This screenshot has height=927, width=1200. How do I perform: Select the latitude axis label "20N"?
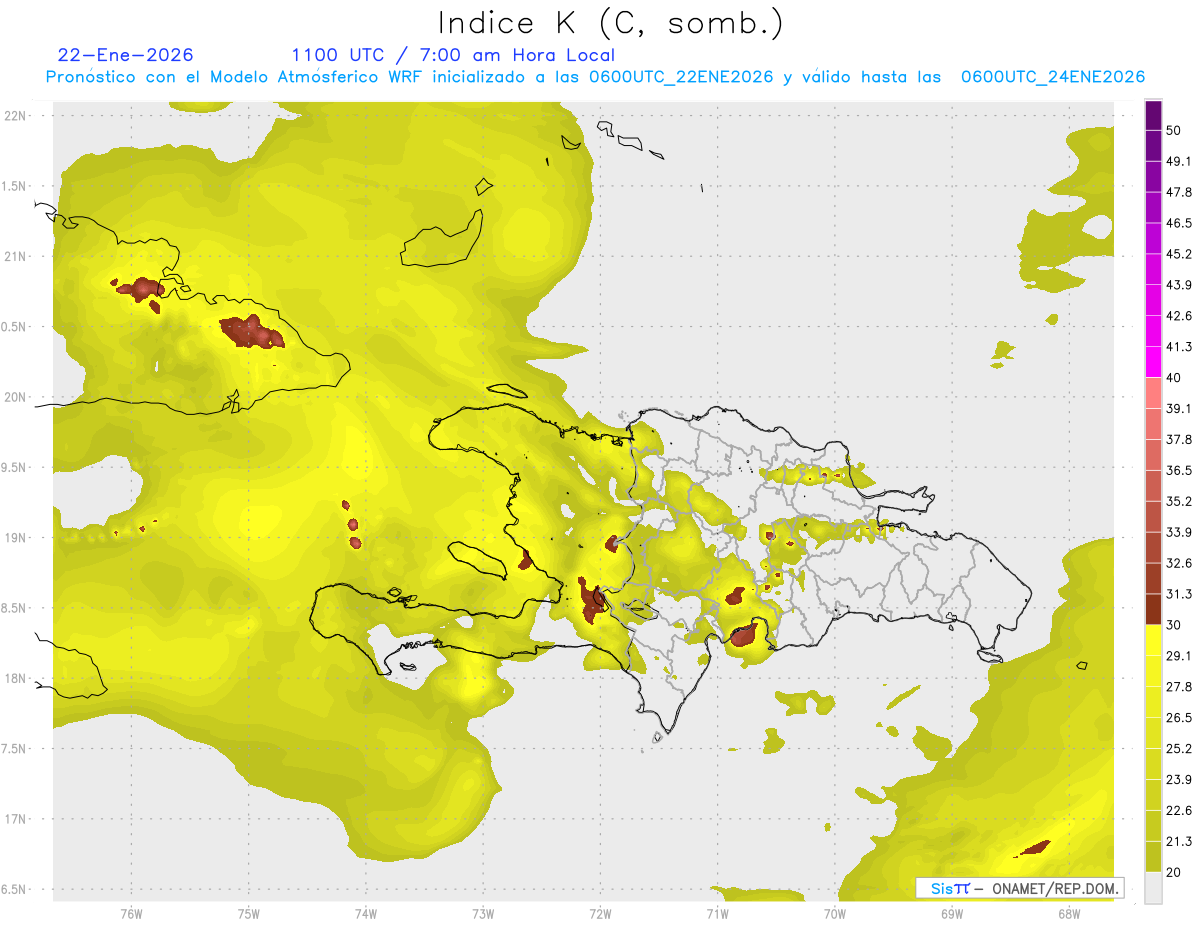coord(16,397)
